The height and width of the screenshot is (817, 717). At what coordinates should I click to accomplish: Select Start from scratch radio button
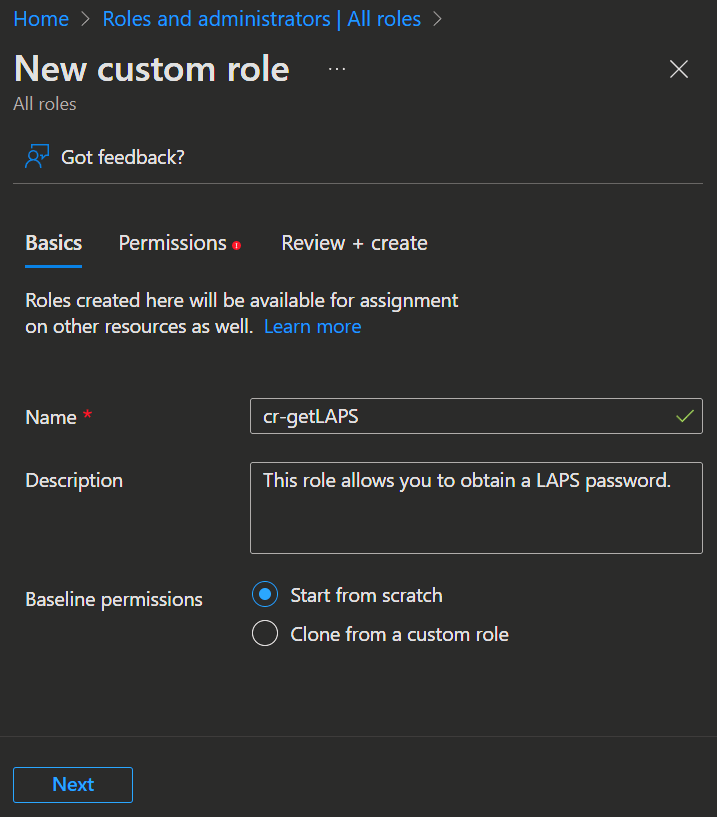(x=265, y=595)
